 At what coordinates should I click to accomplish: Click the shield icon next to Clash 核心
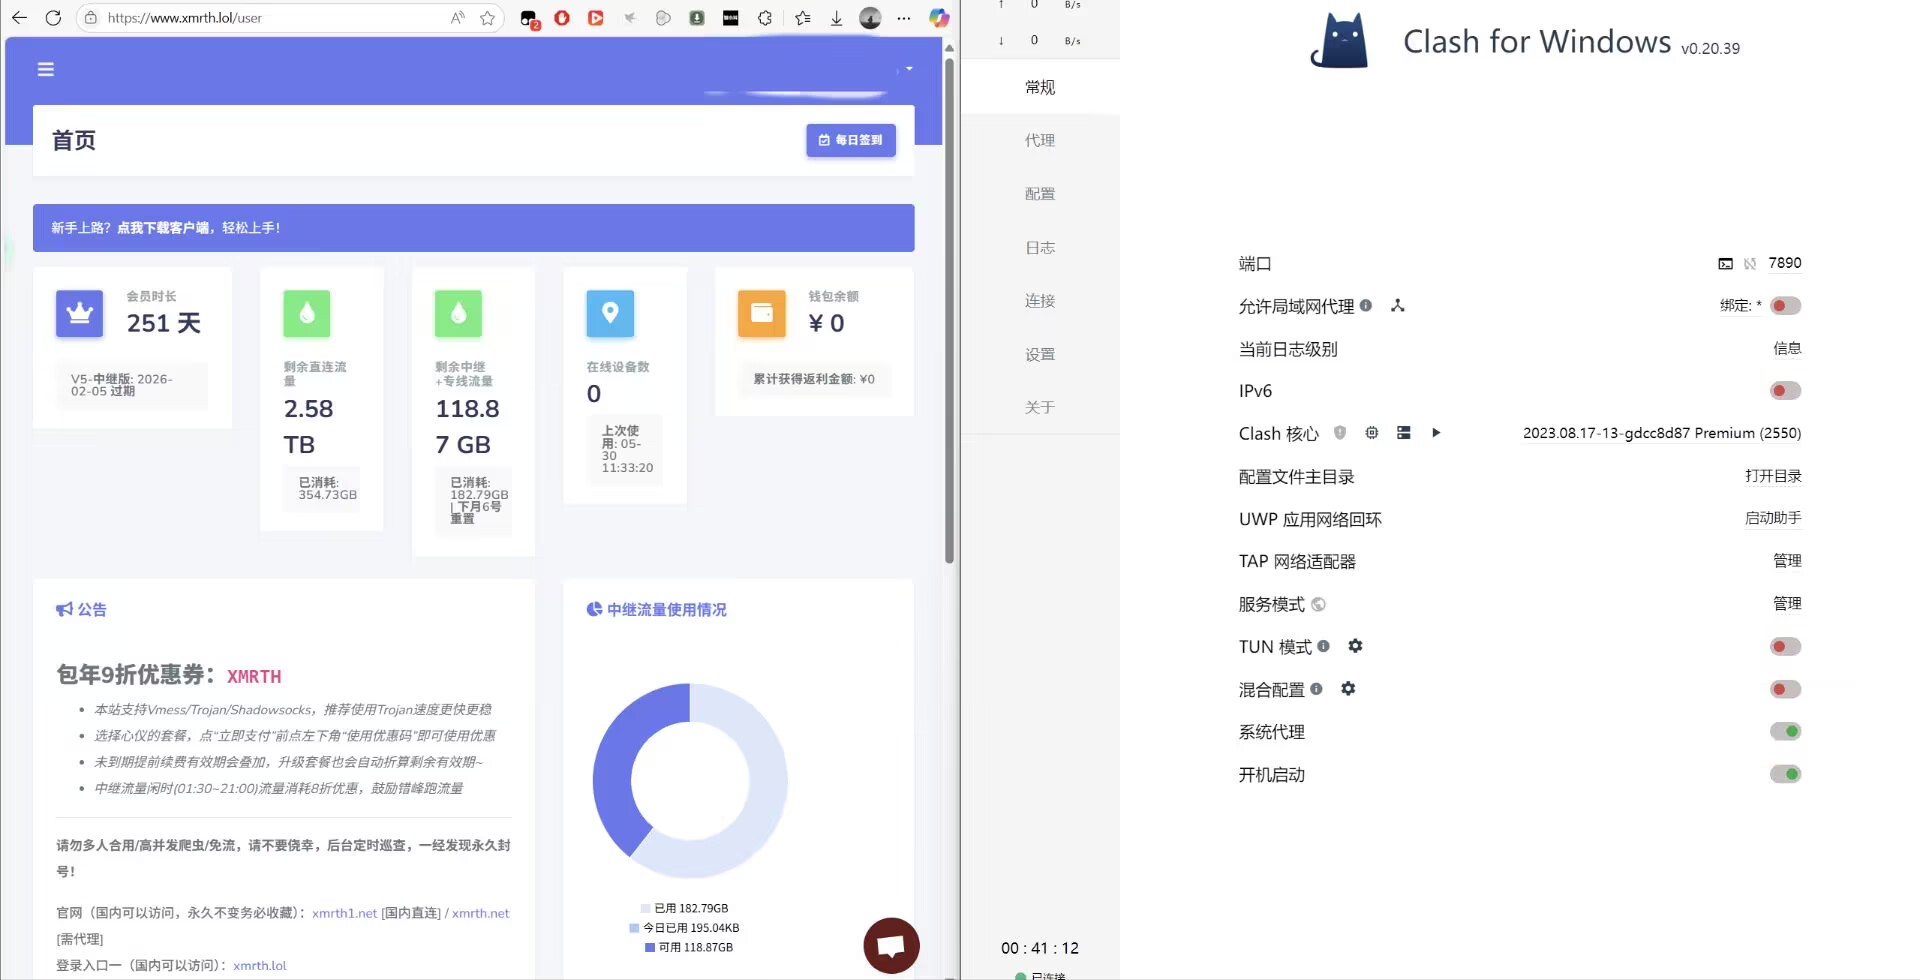tap(1340, 433)
